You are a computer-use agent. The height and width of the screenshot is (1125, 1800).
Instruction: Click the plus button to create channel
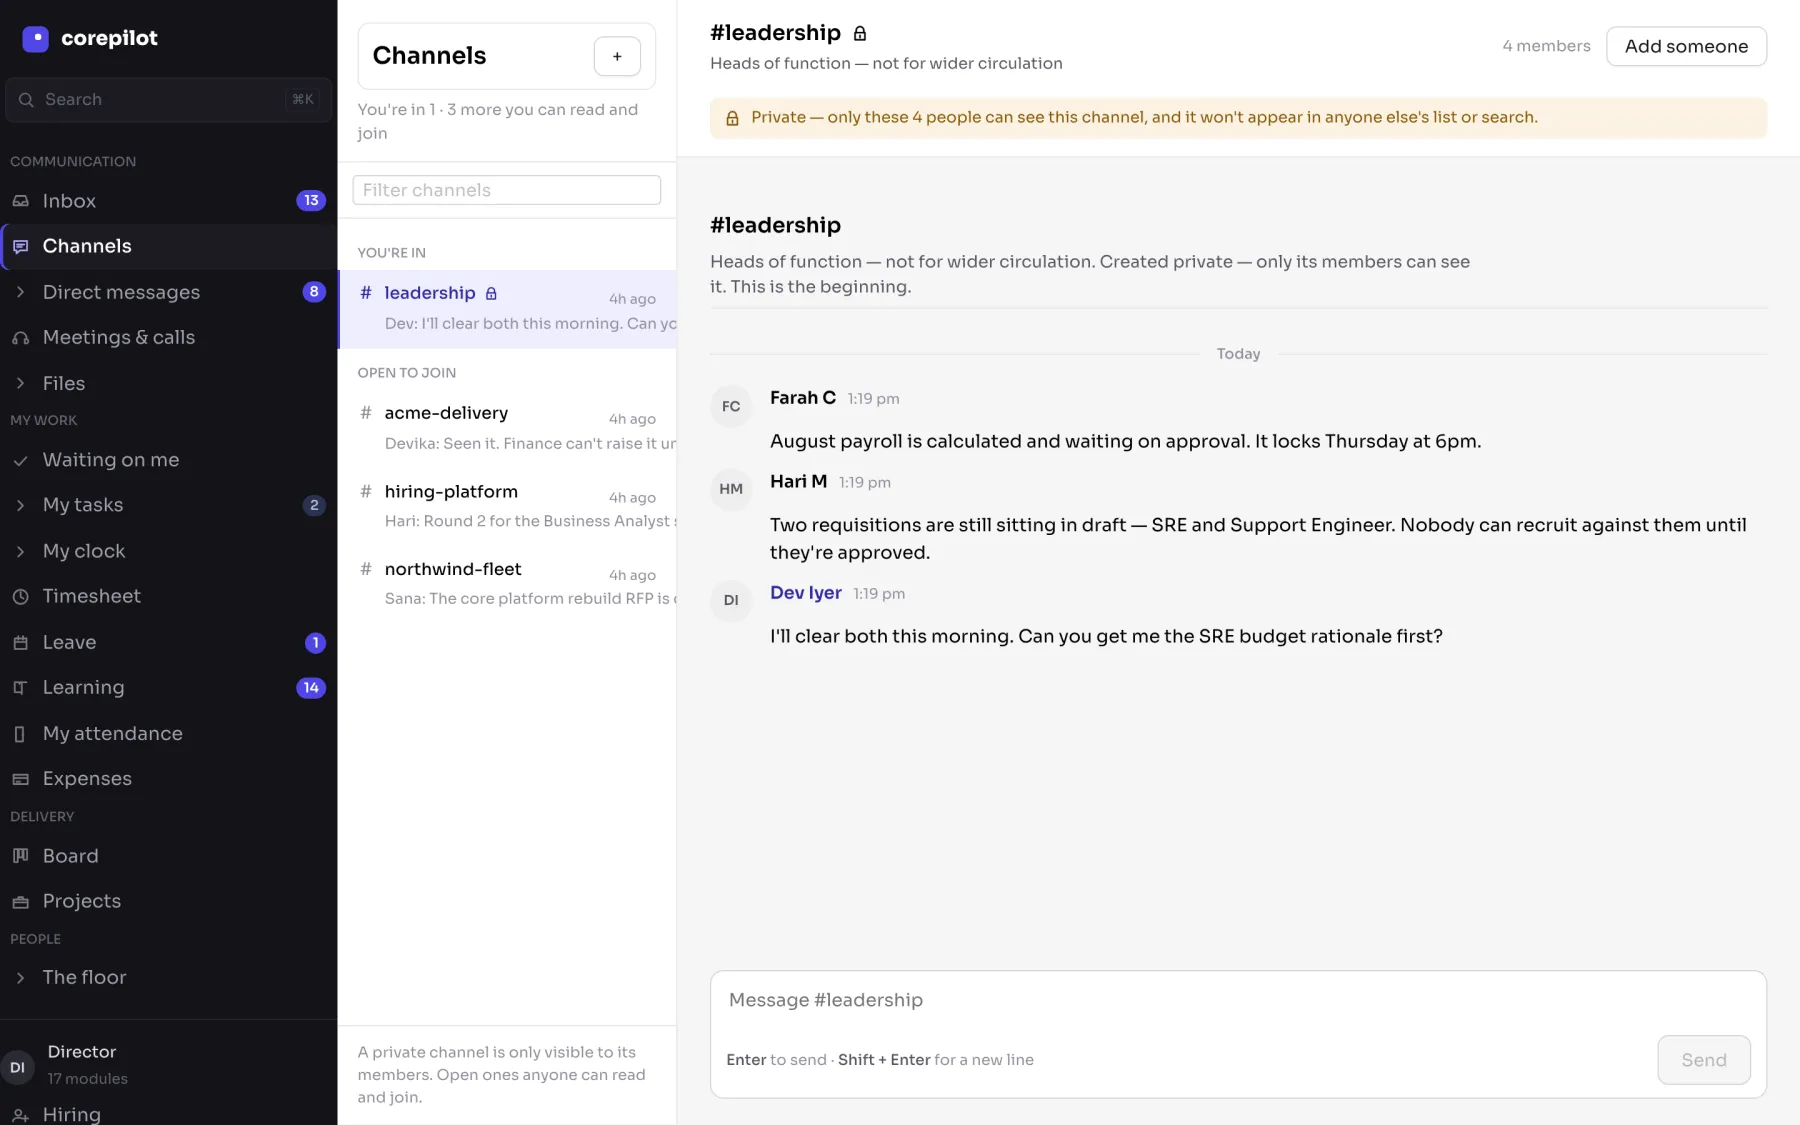pos(617,56)
